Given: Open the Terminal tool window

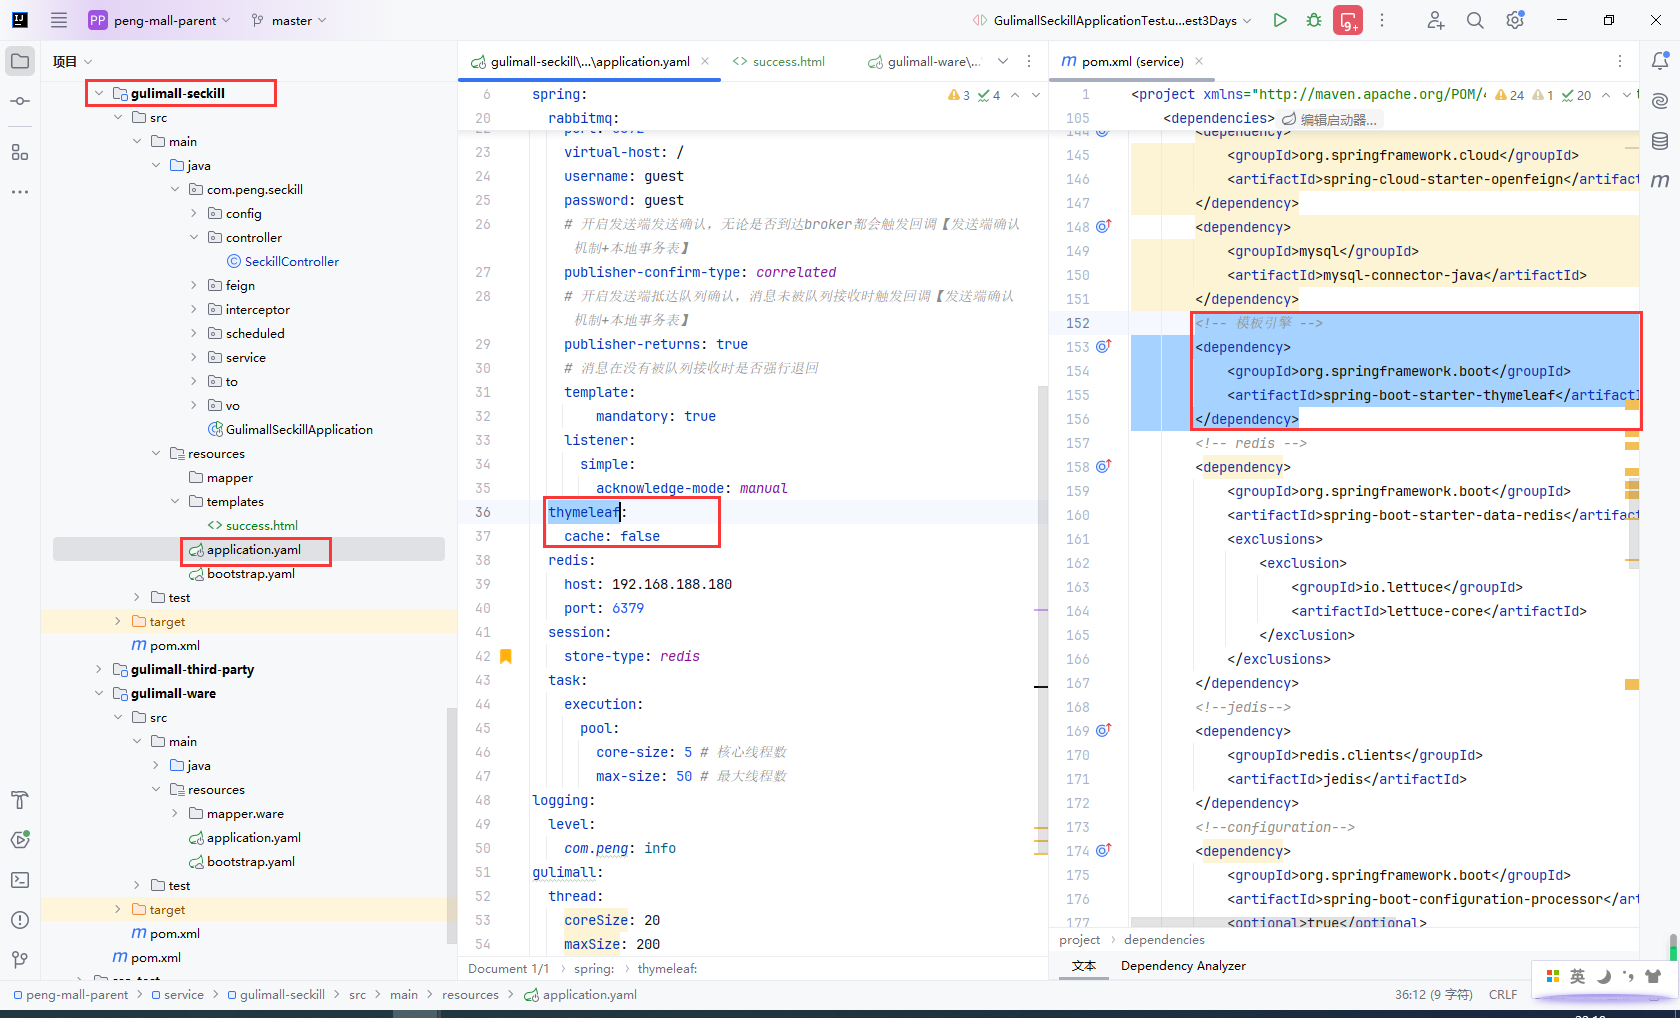Looking at the screenshot, I should pos(20,880).
